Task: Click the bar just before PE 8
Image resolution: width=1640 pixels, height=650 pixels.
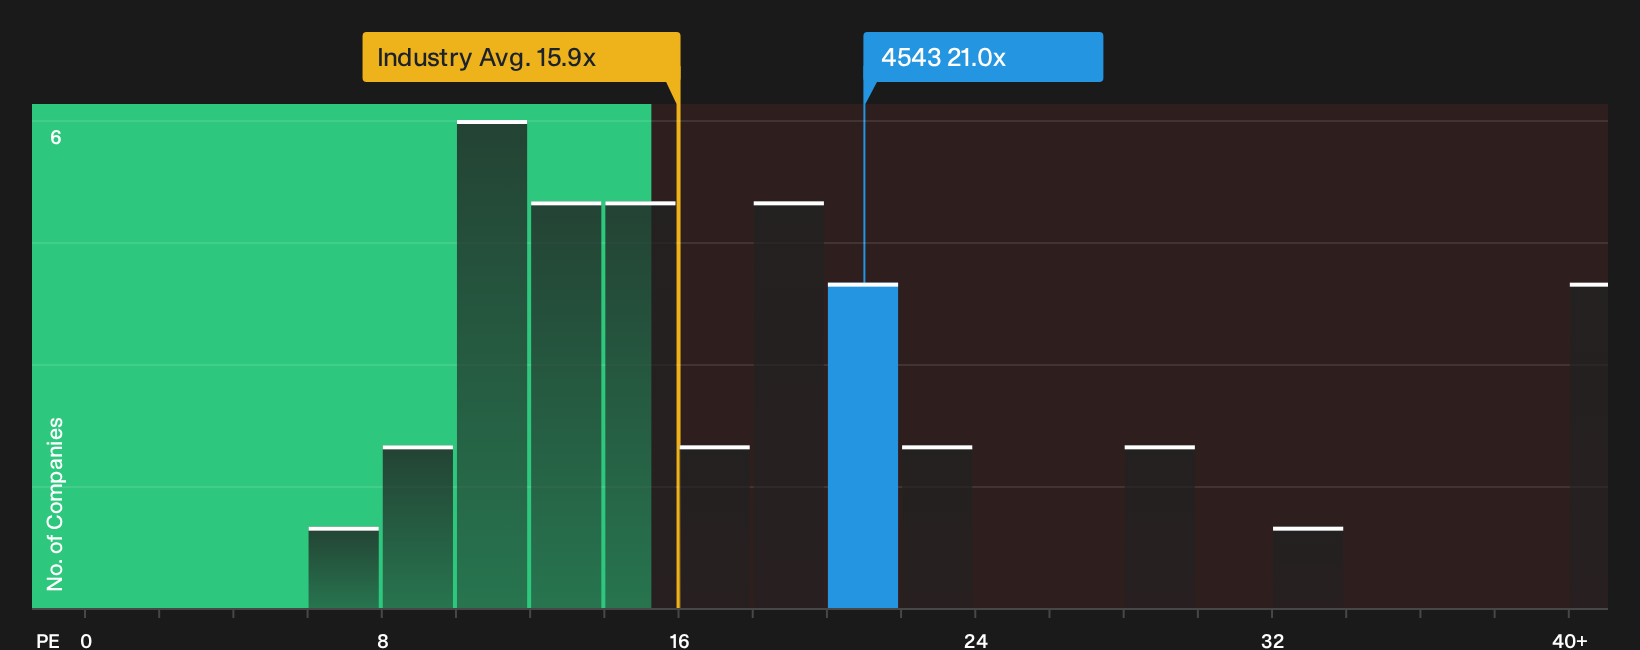Action: pos(344,568)
